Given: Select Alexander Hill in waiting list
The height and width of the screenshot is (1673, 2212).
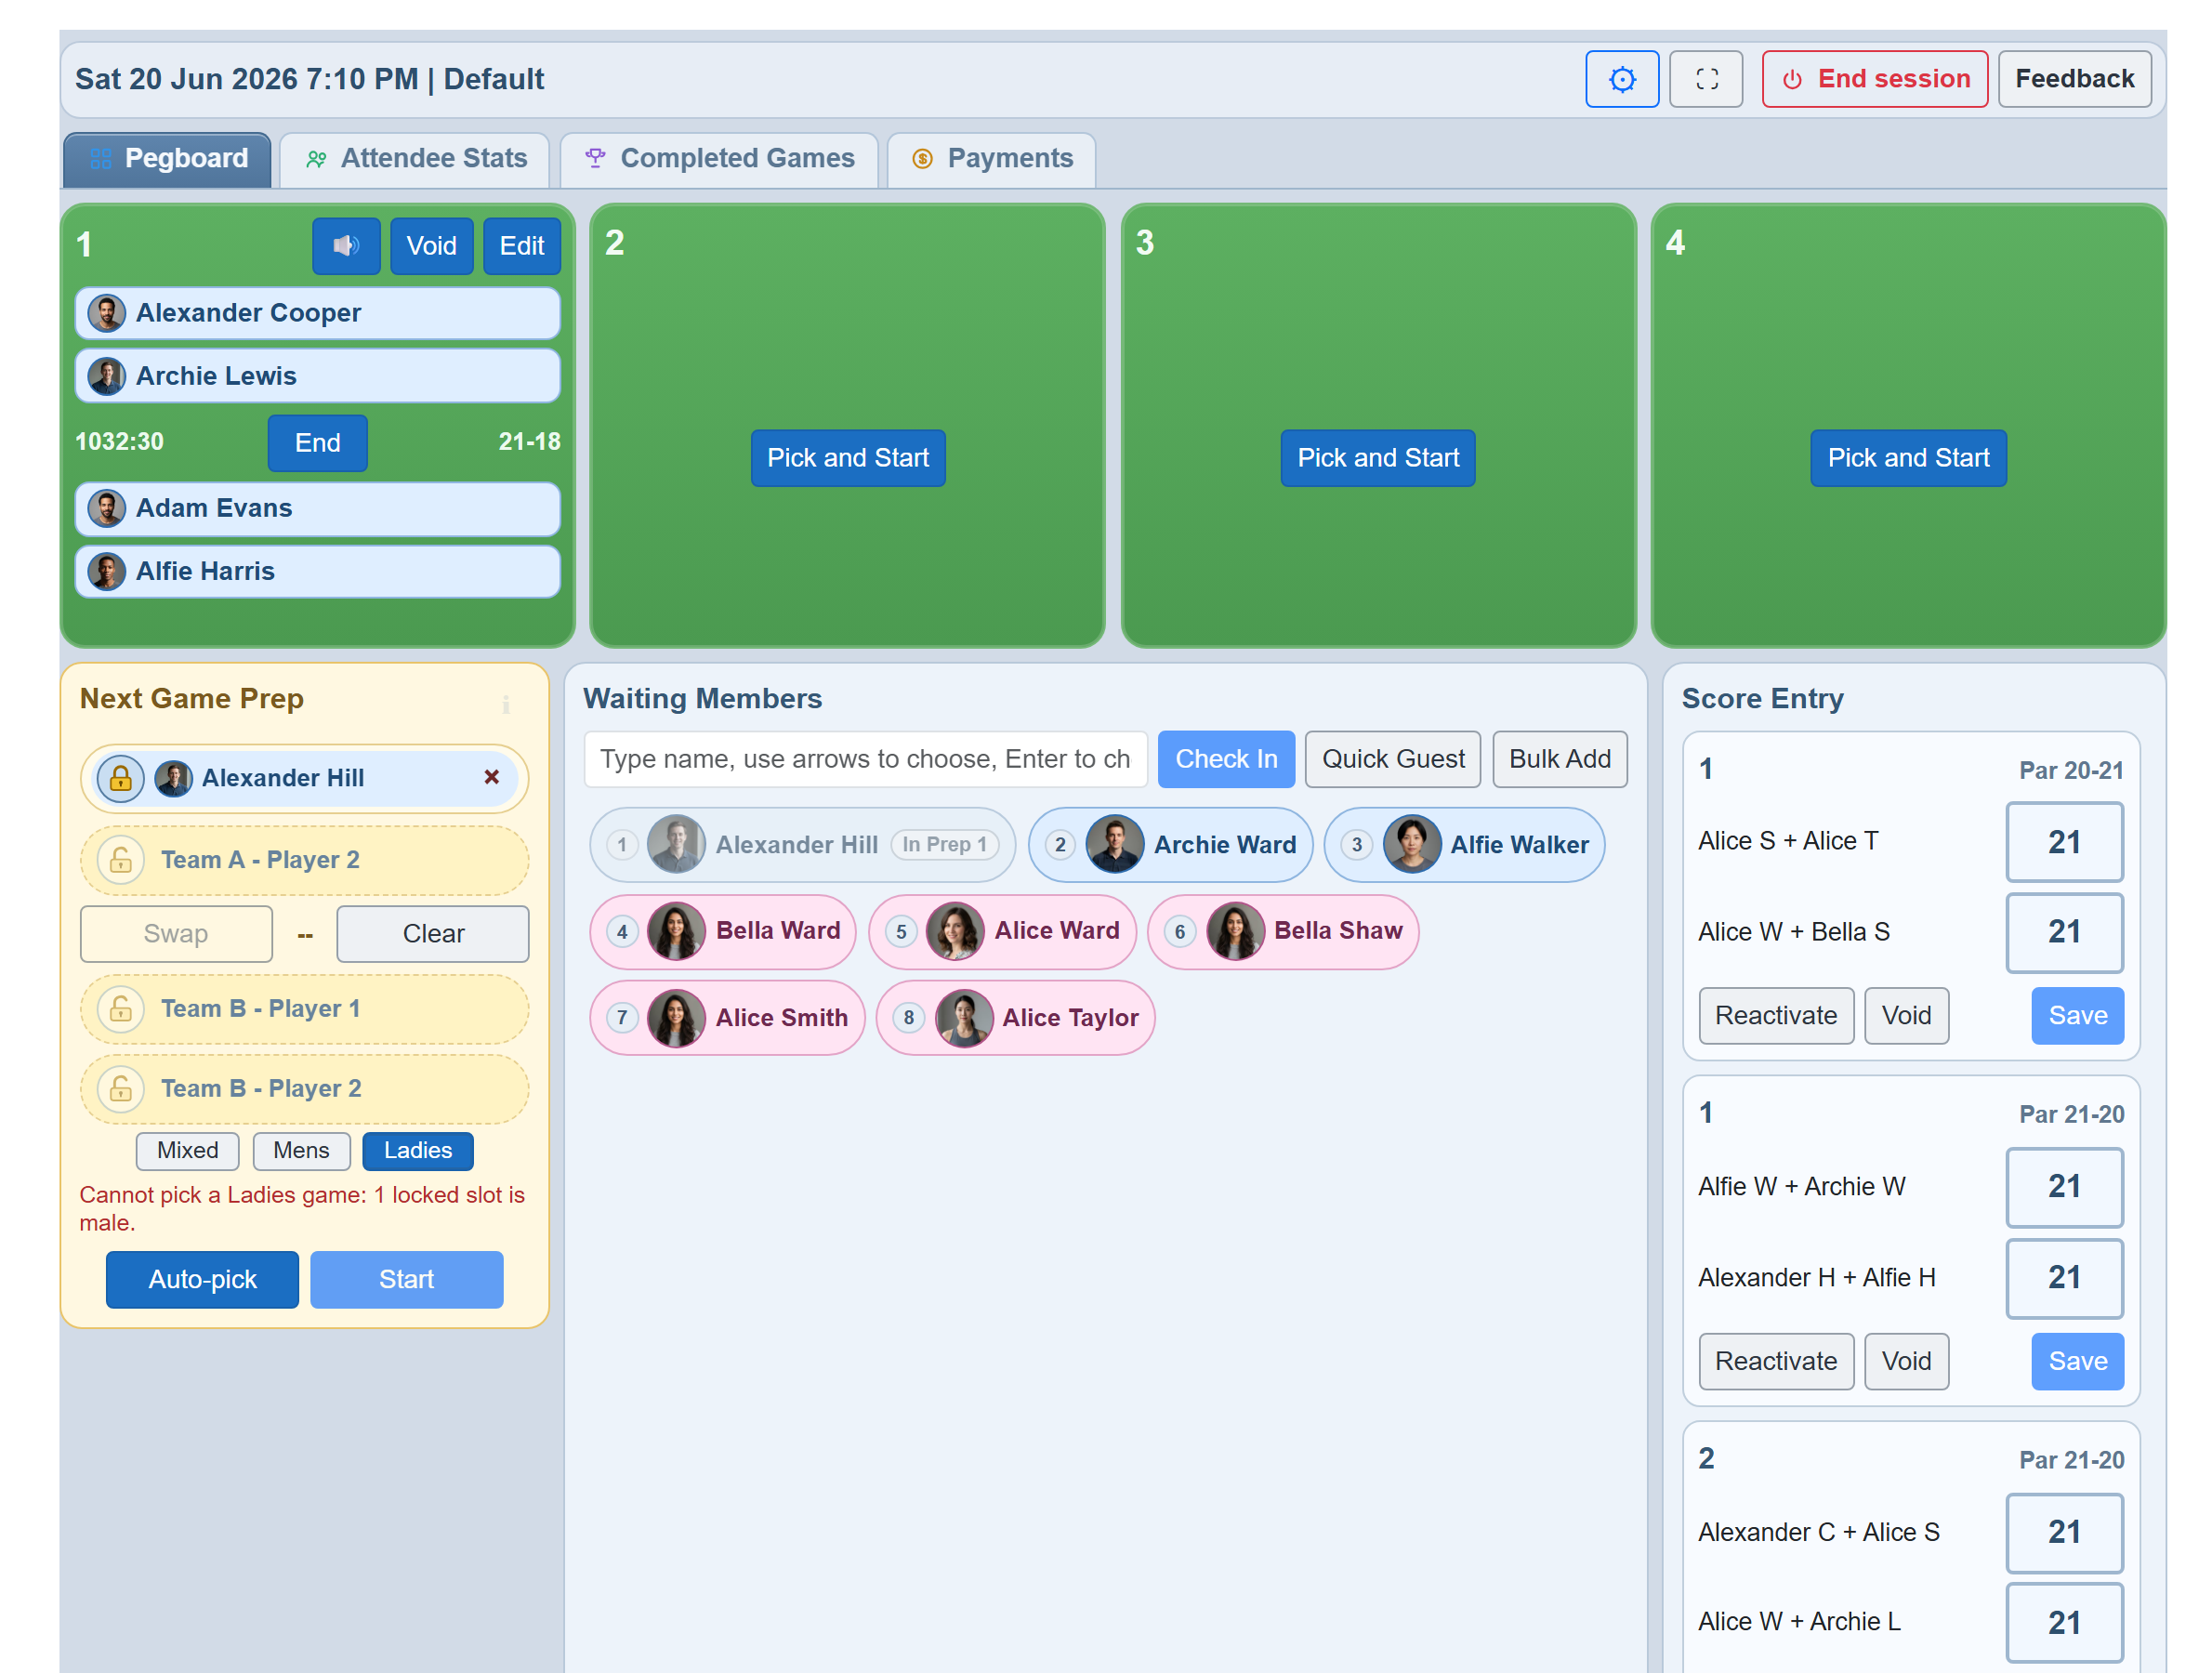Looking at the screenshot, I should 802,845.
